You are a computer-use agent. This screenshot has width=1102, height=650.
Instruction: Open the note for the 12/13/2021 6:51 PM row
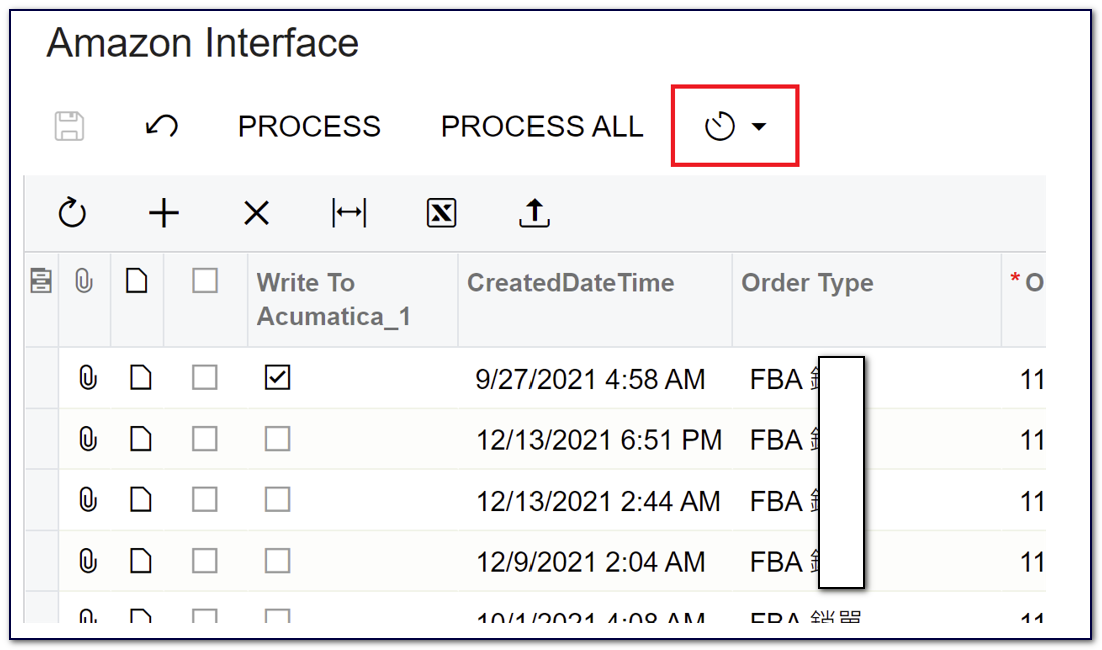point(141,439)
